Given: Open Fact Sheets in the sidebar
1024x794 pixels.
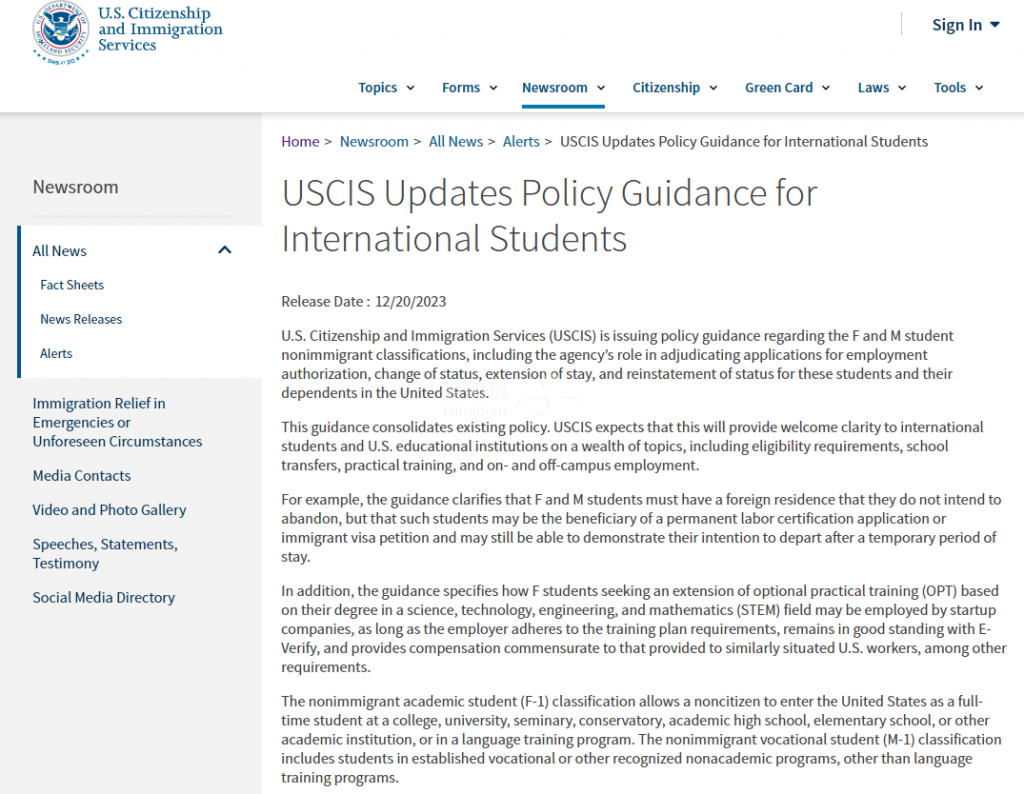Looking at the screenshot, I should (x=72, y=285).
